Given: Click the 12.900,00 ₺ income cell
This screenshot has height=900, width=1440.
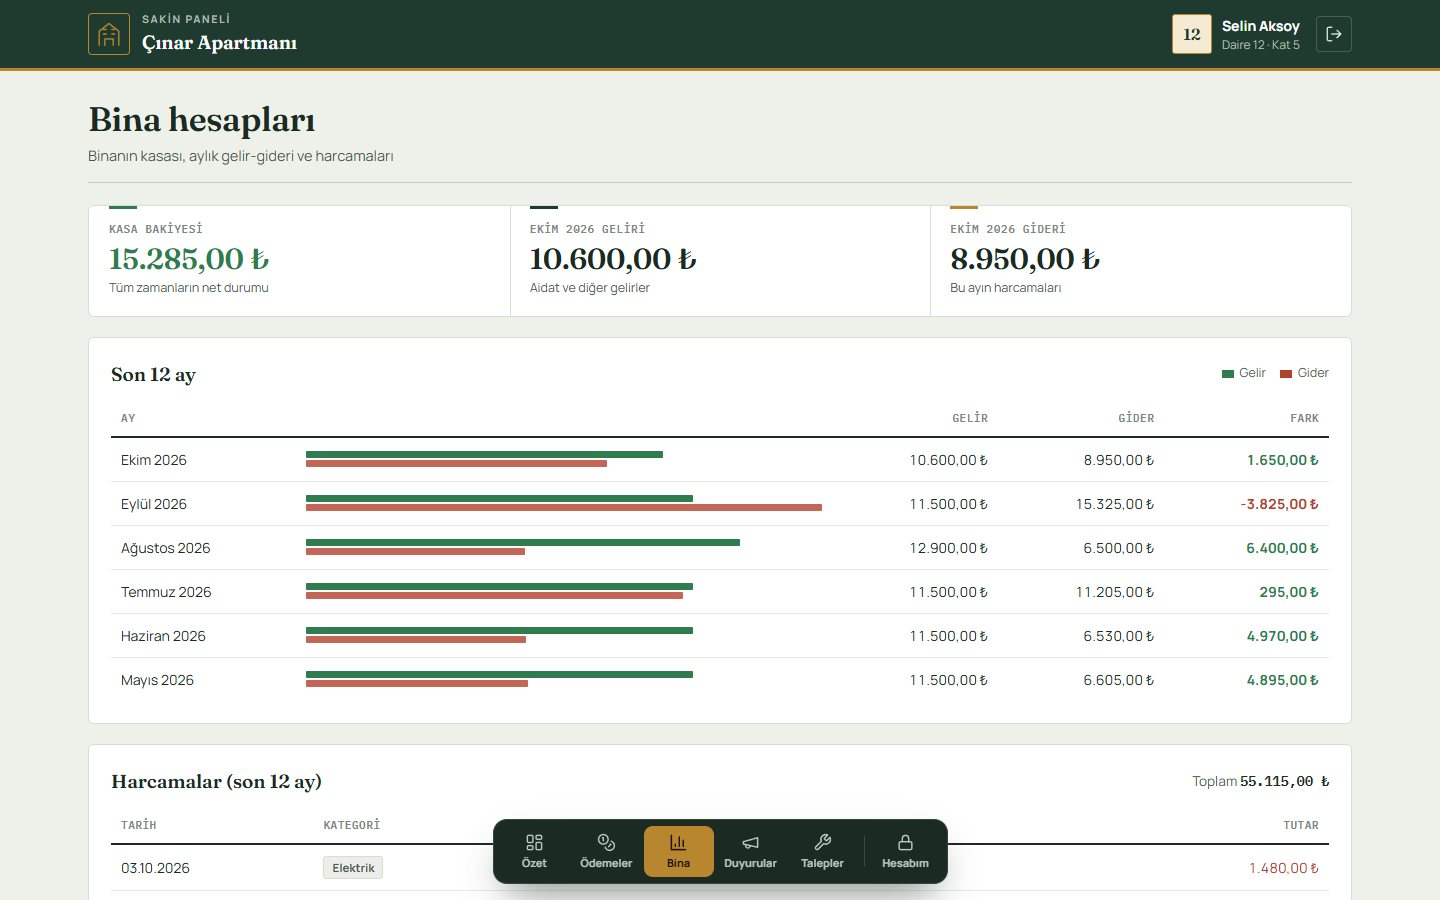Looking at the screenshot, I should click(x=948, y=548).
